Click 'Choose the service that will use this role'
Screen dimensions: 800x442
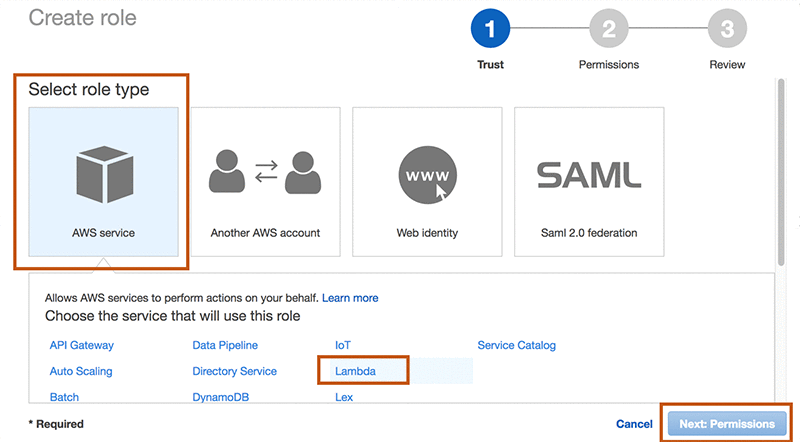[x=172, y=316]
